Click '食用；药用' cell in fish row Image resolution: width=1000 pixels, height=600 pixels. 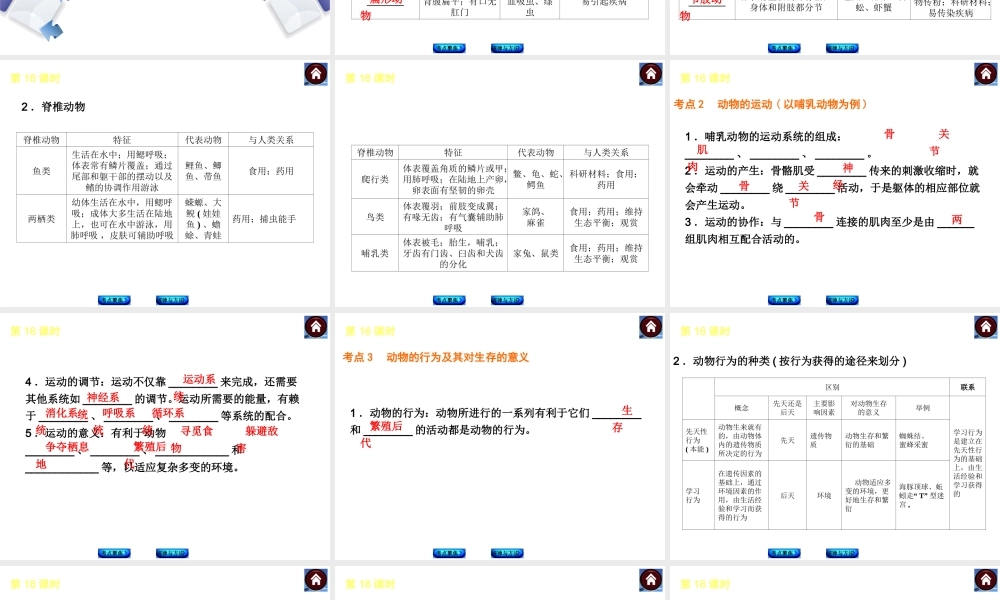click(271, 171)
